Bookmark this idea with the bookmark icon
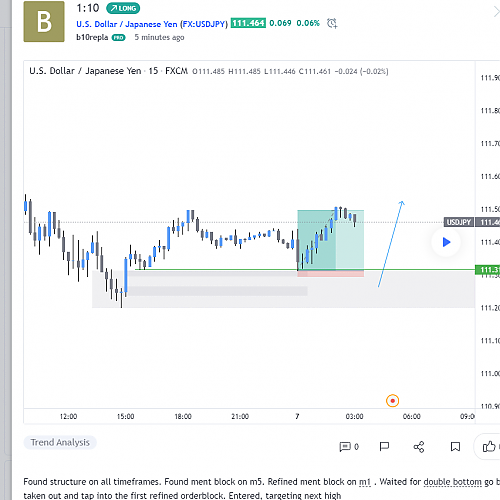 [455, 447]
